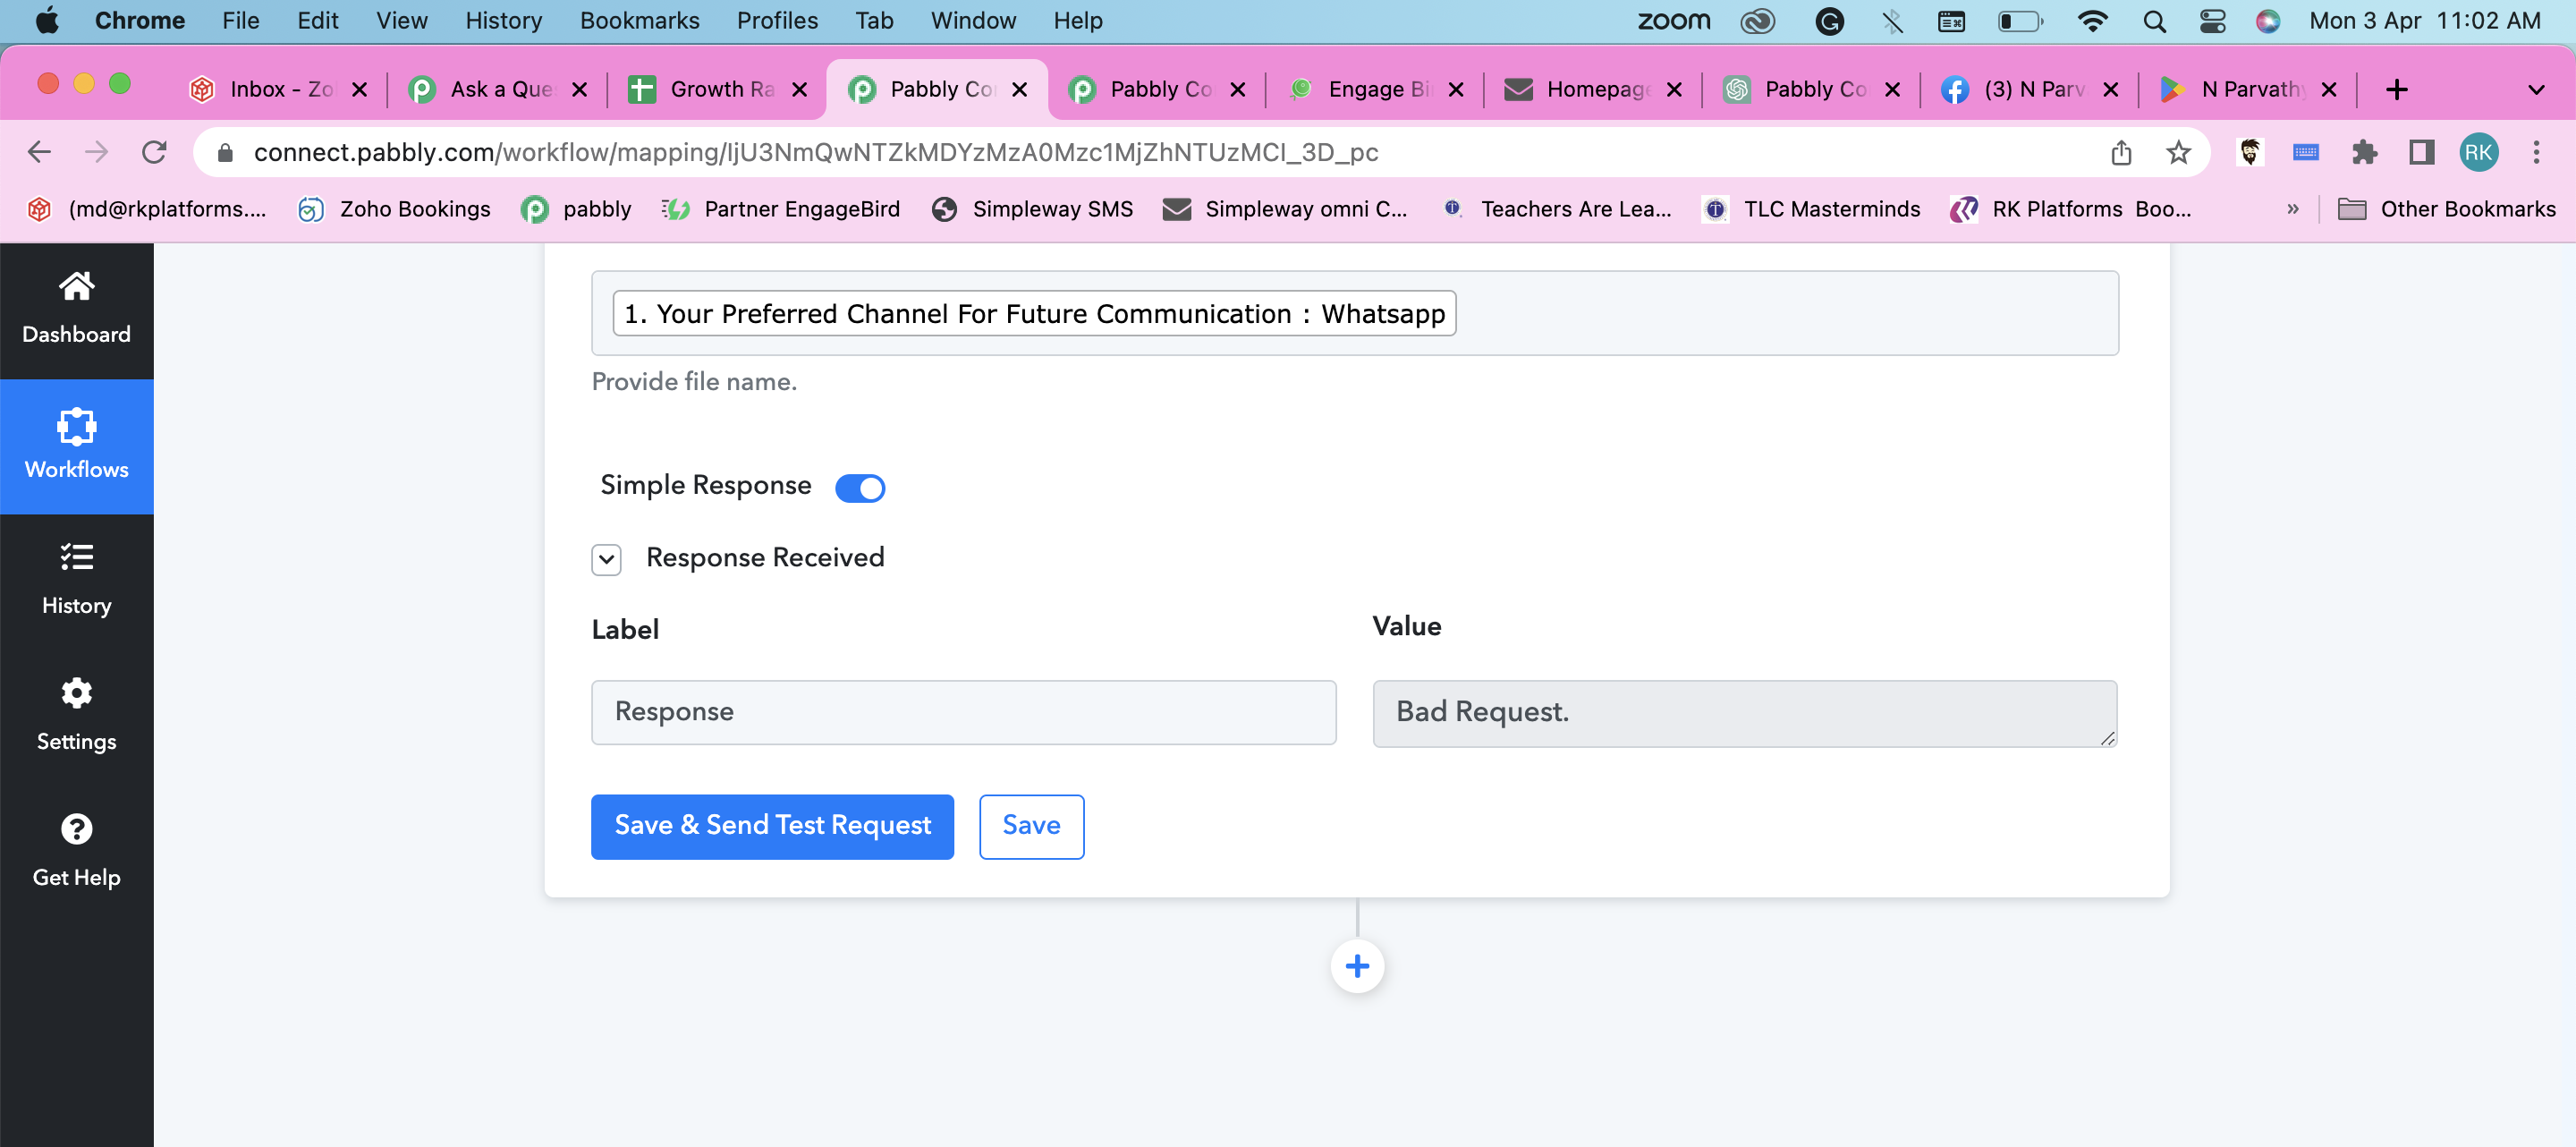Go back in browser history
This screenshot has width=2576, height=1147.
(x=39, y=152)
